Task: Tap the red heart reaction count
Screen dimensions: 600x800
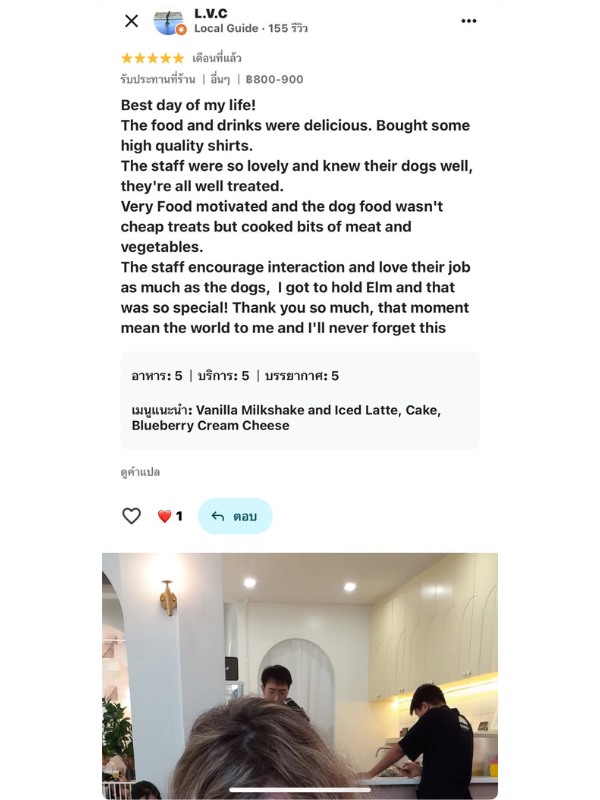Action: click(170, 516)
